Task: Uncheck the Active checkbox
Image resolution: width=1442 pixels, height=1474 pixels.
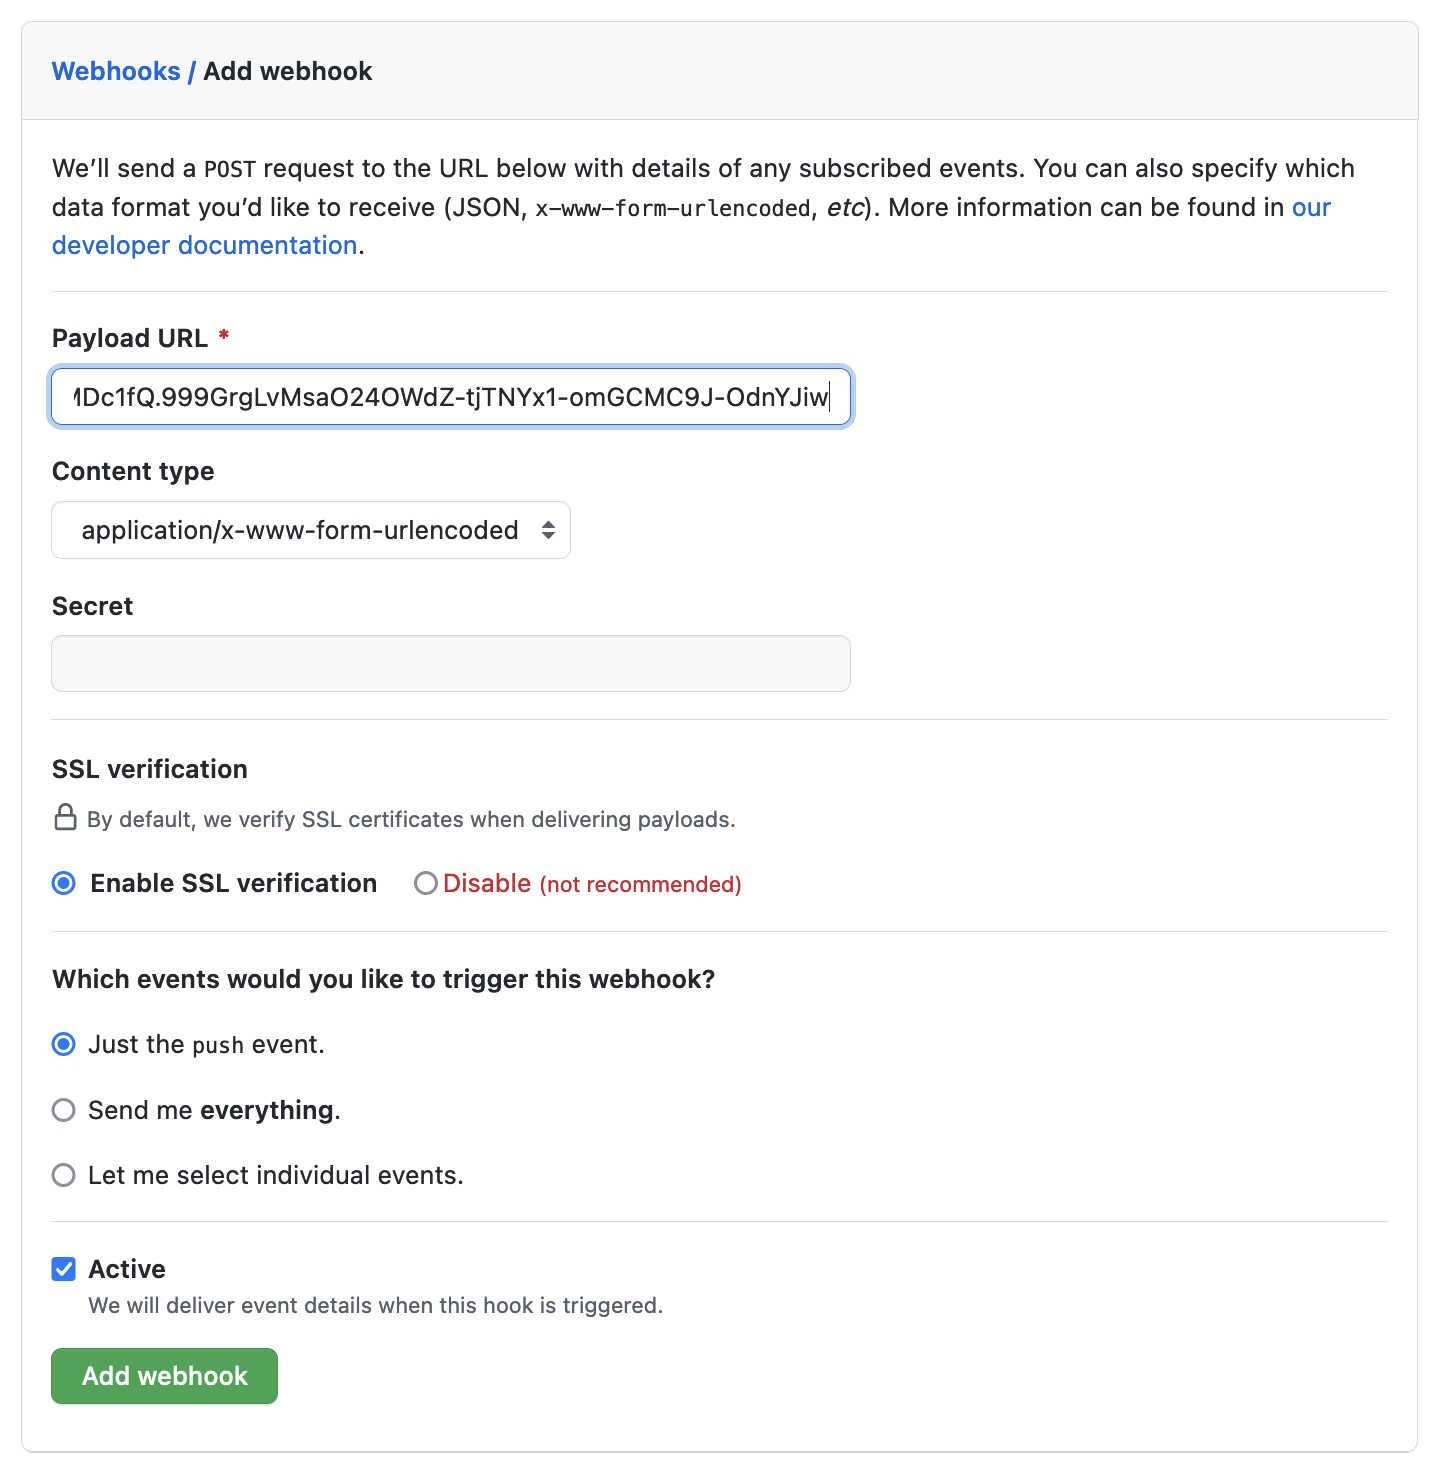Action: click(64, 1269)
